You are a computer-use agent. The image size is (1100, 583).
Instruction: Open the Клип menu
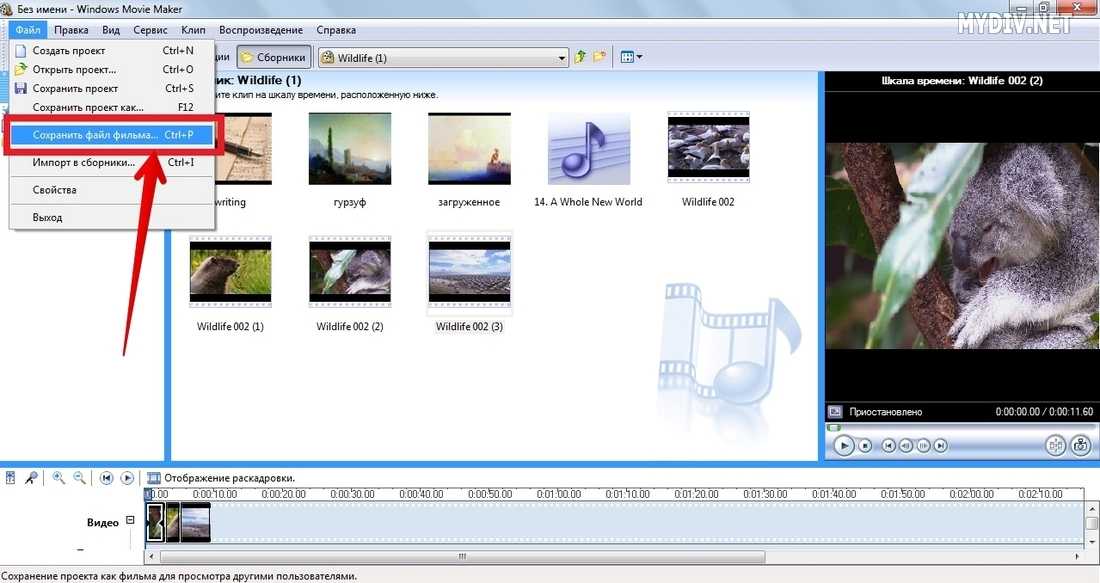point(193,31)
